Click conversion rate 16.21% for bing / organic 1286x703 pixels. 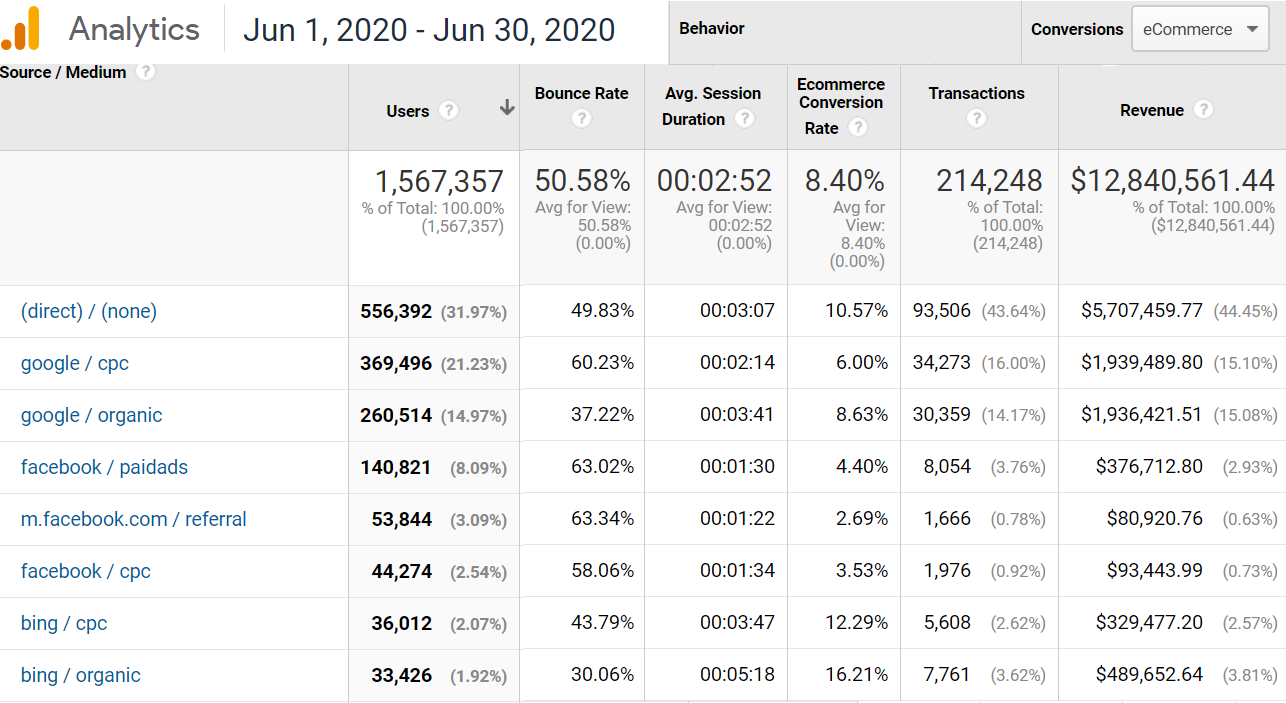coord(857,675)
